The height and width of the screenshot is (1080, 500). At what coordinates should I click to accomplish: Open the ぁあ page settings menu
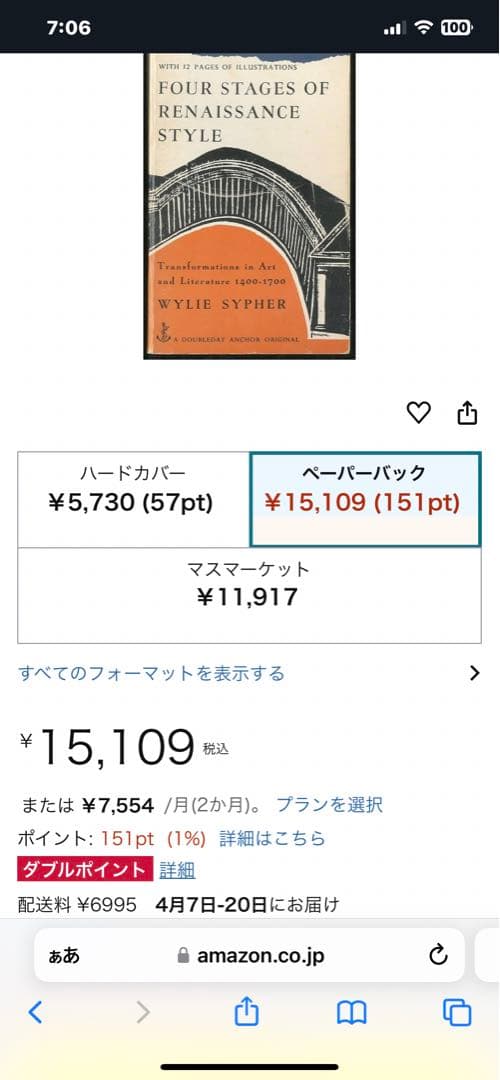tap(64, 955)
